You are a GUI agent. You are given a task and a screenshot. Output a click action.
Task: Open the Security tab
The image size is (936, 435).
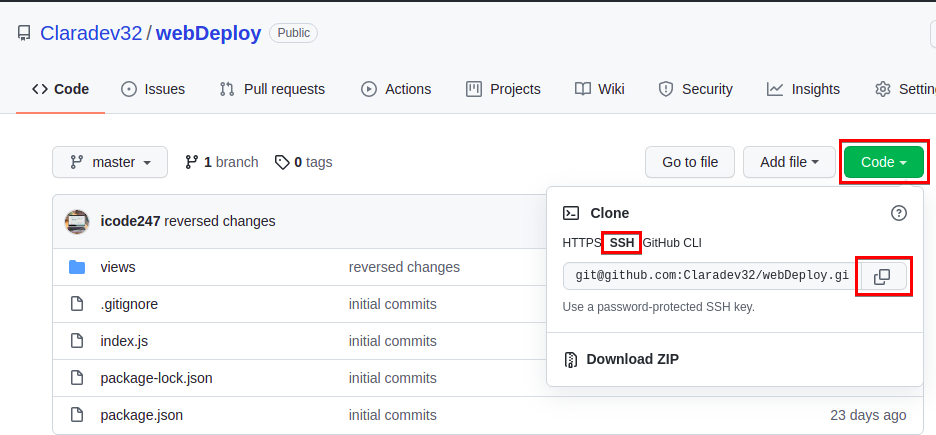695,90
